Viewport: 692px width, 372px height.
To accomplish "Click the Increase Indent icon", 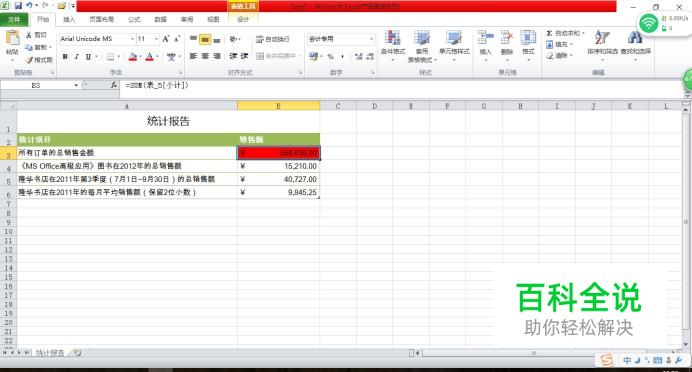I will pyautogui.click(x=244, y=56).
